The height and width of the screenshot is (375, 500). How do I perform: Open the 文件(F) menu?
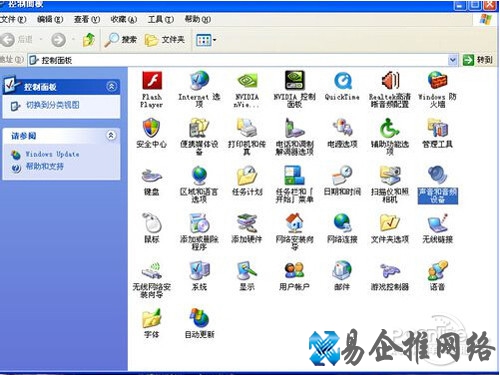(13, 19)
